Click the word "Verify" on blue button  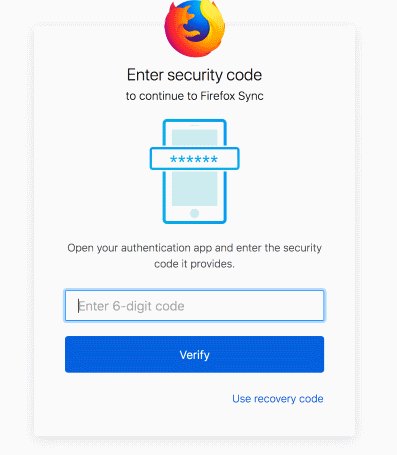[x=194, y=355]
